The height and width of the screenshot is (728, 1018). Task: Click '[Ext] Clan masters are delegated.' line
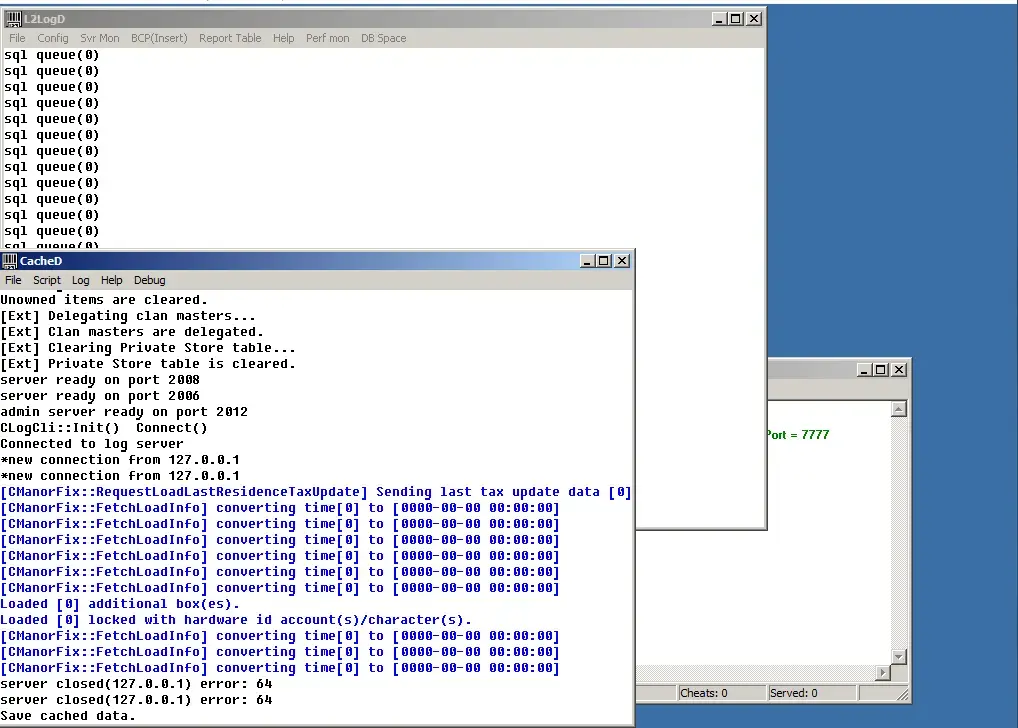pos(132,332)
